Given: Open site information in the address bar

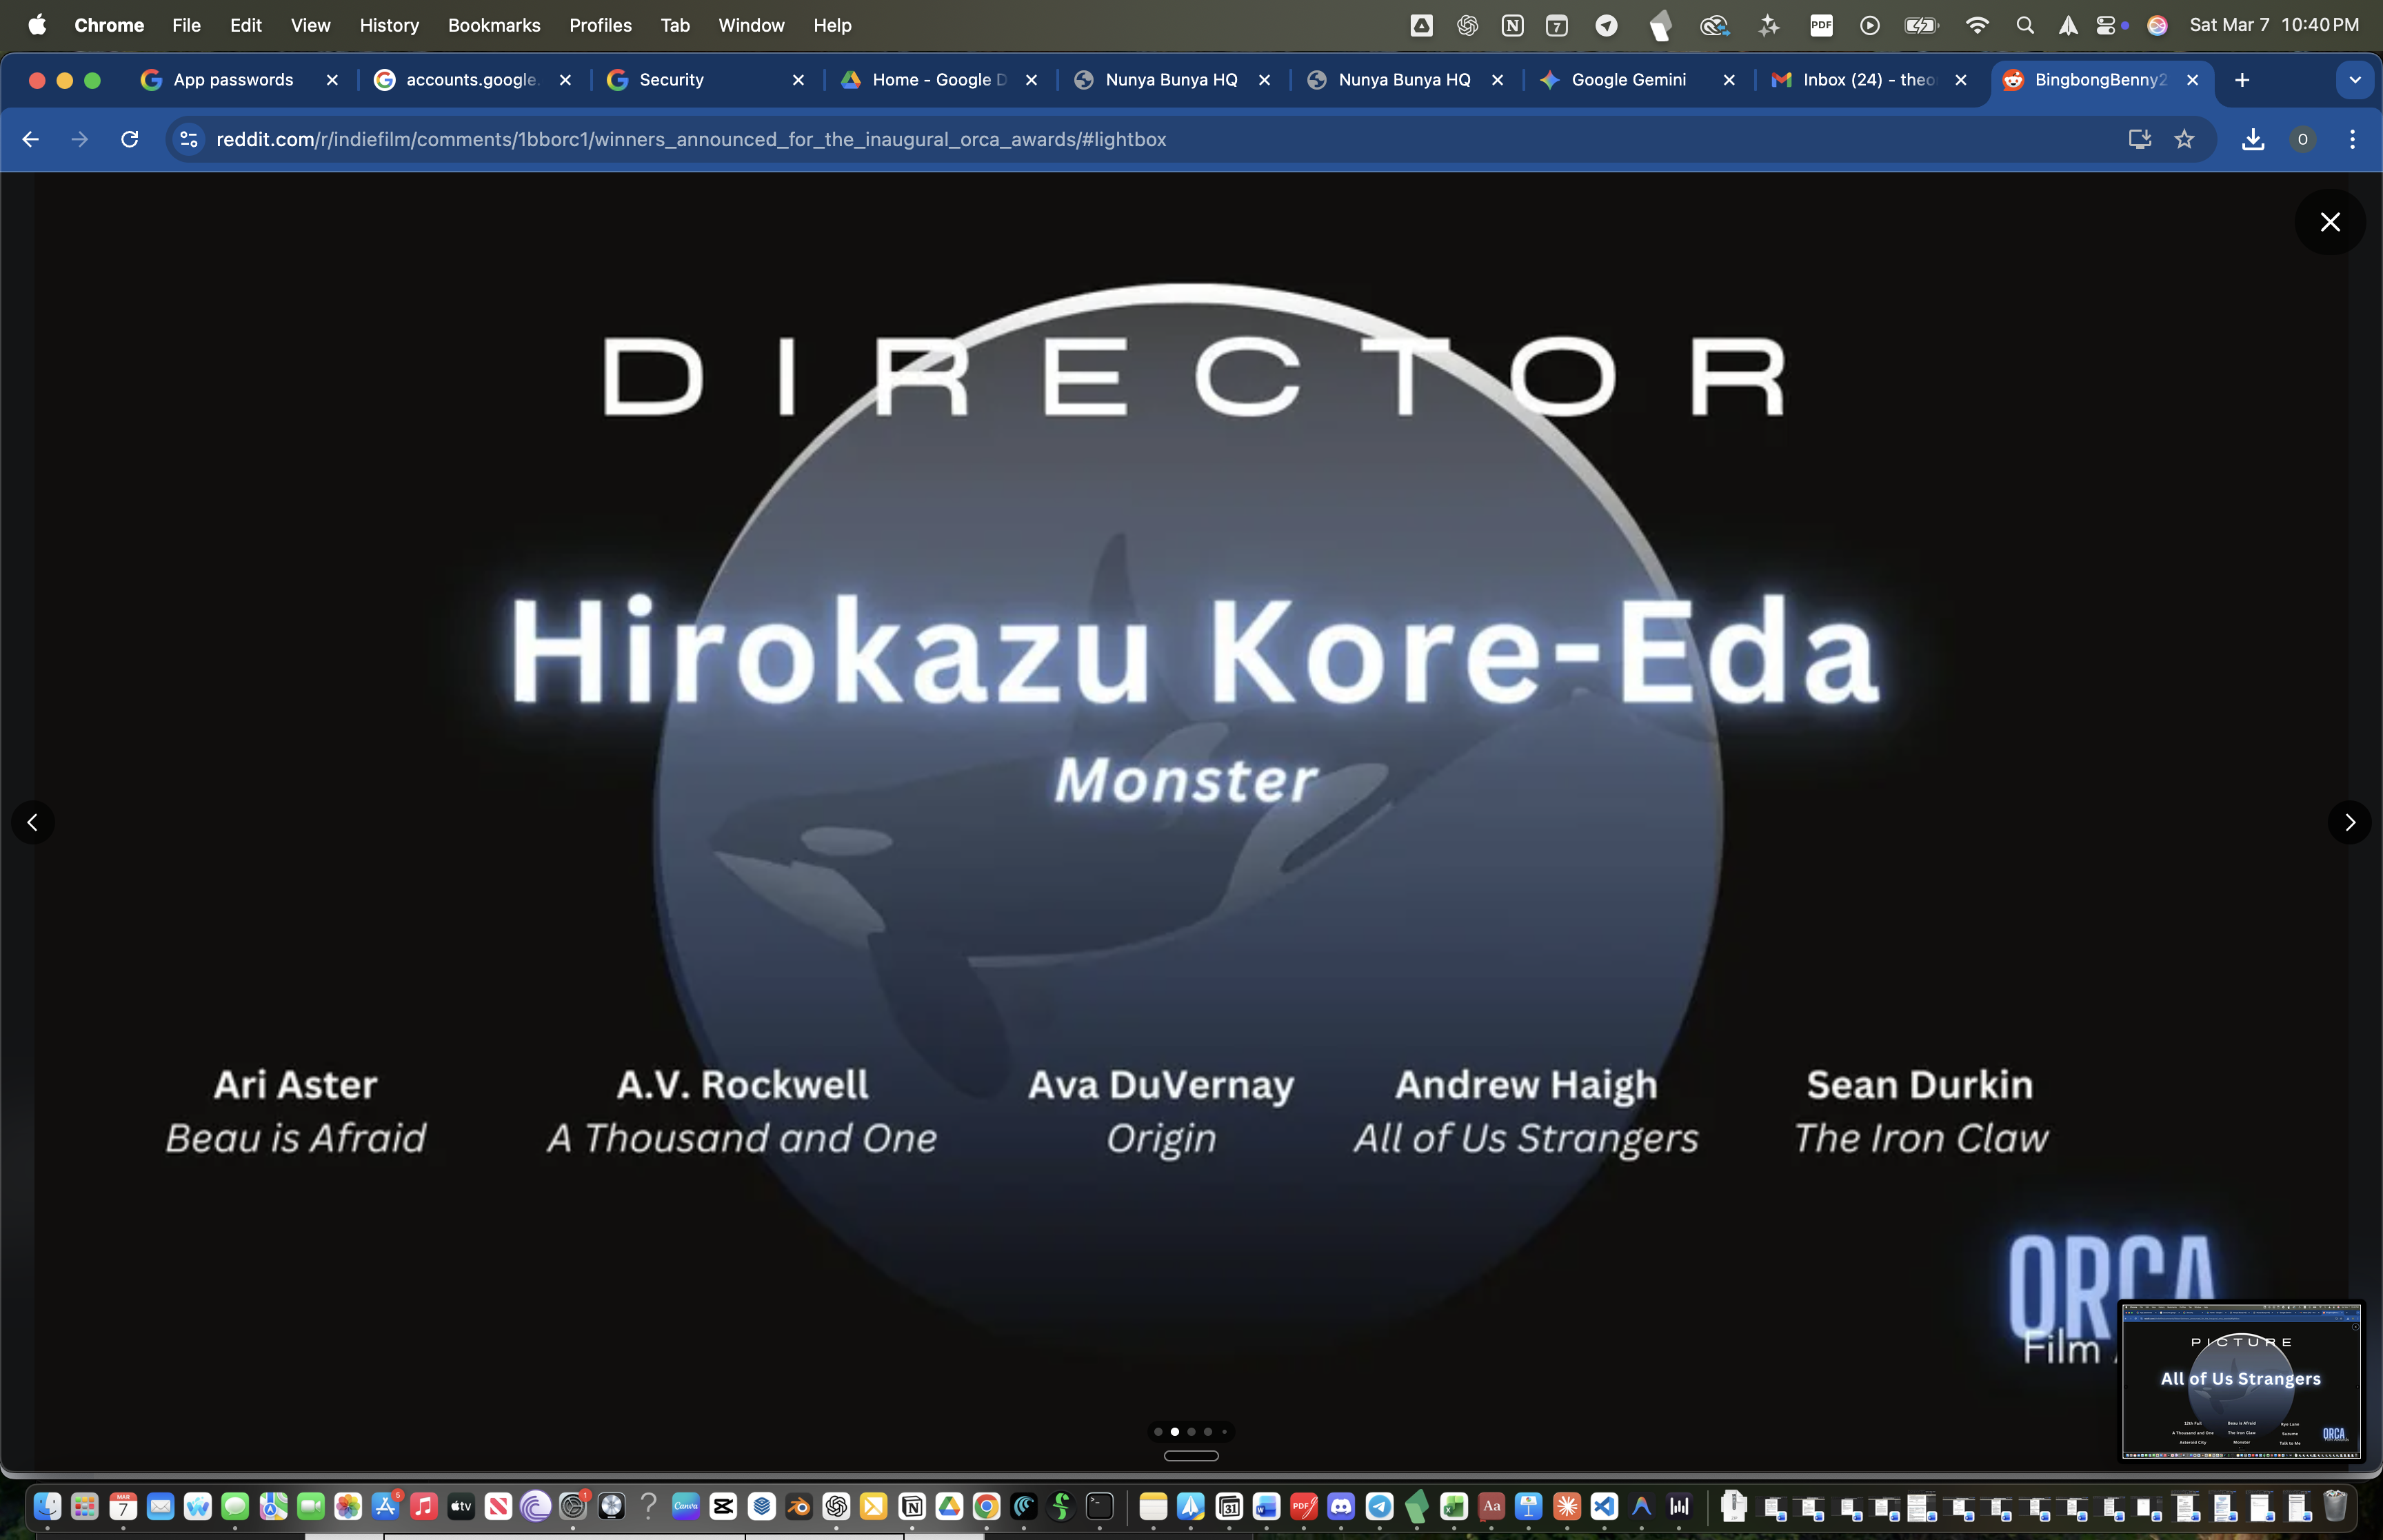Looking at the screenshot, I should [x=188, y=139].
